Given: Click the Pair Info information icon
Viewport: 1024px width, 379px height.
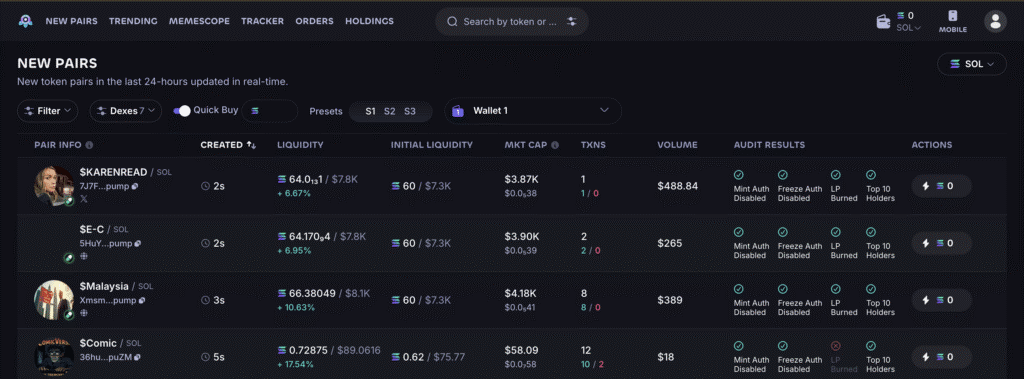Looking at the screenshot, I should point(89,145).
